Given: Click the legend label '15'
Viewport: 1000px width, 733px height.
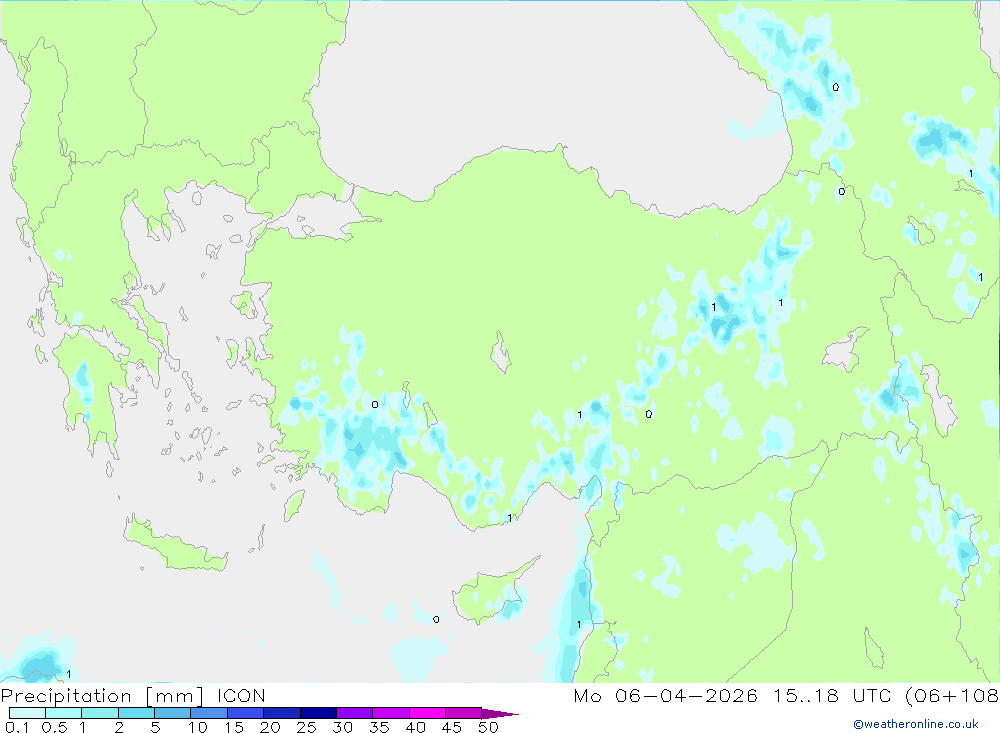Looking at the screenshot, I should tap(234, 727).
